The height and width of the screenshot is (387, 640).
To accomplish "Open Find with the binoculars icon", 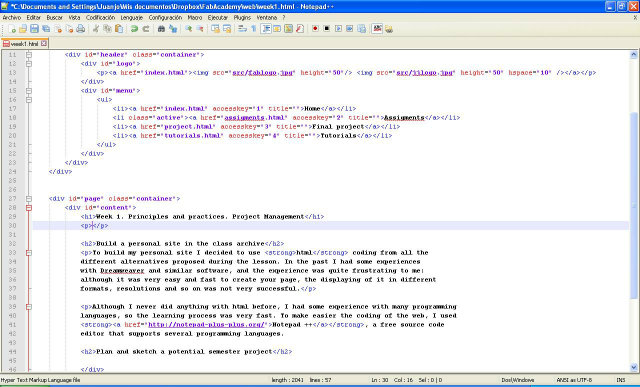I will pyautogui.click(x=161, y=29).
